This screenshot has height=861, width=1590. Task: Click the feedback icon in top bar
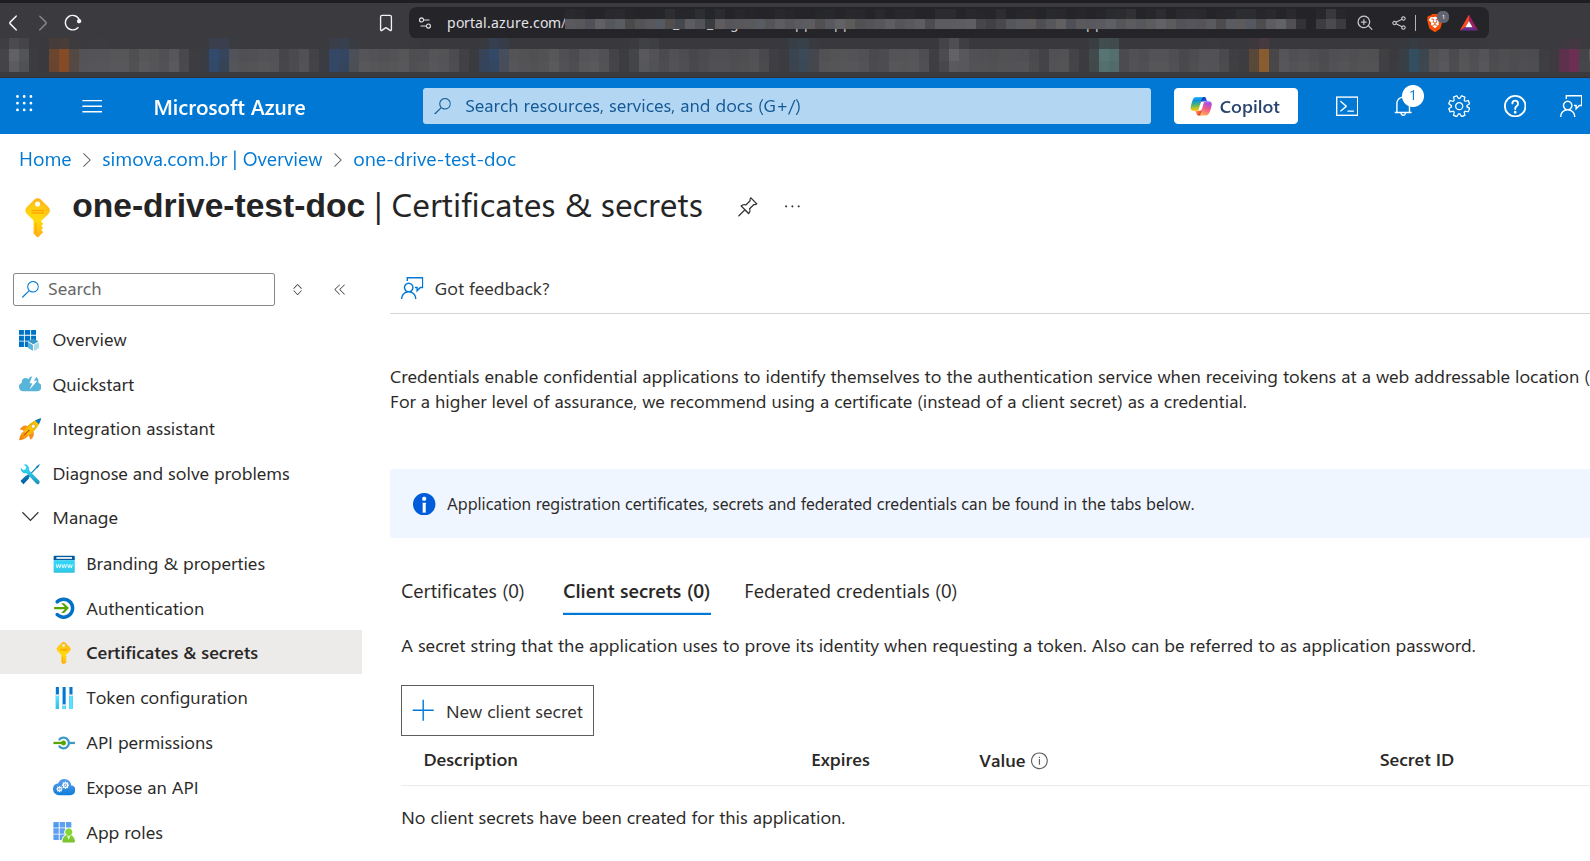click(x=1570, y=106)
